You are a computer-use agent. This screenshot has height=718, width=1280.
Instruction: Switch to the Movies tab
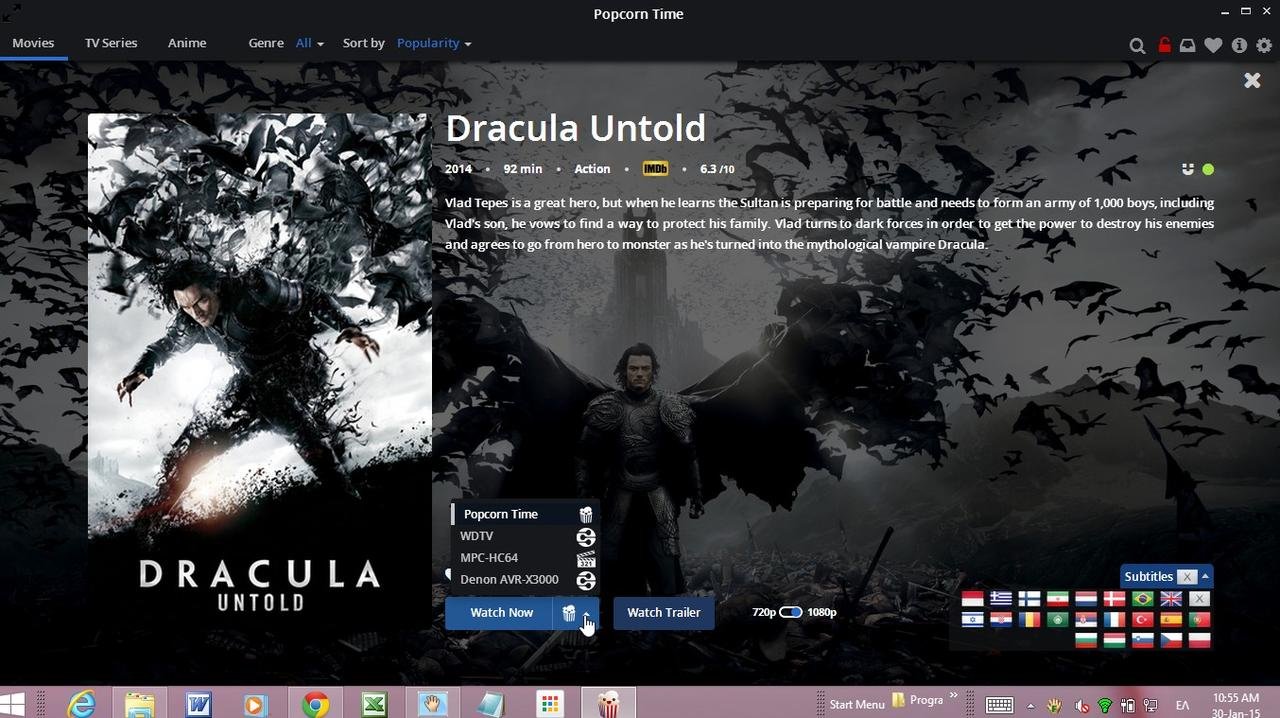33,43
